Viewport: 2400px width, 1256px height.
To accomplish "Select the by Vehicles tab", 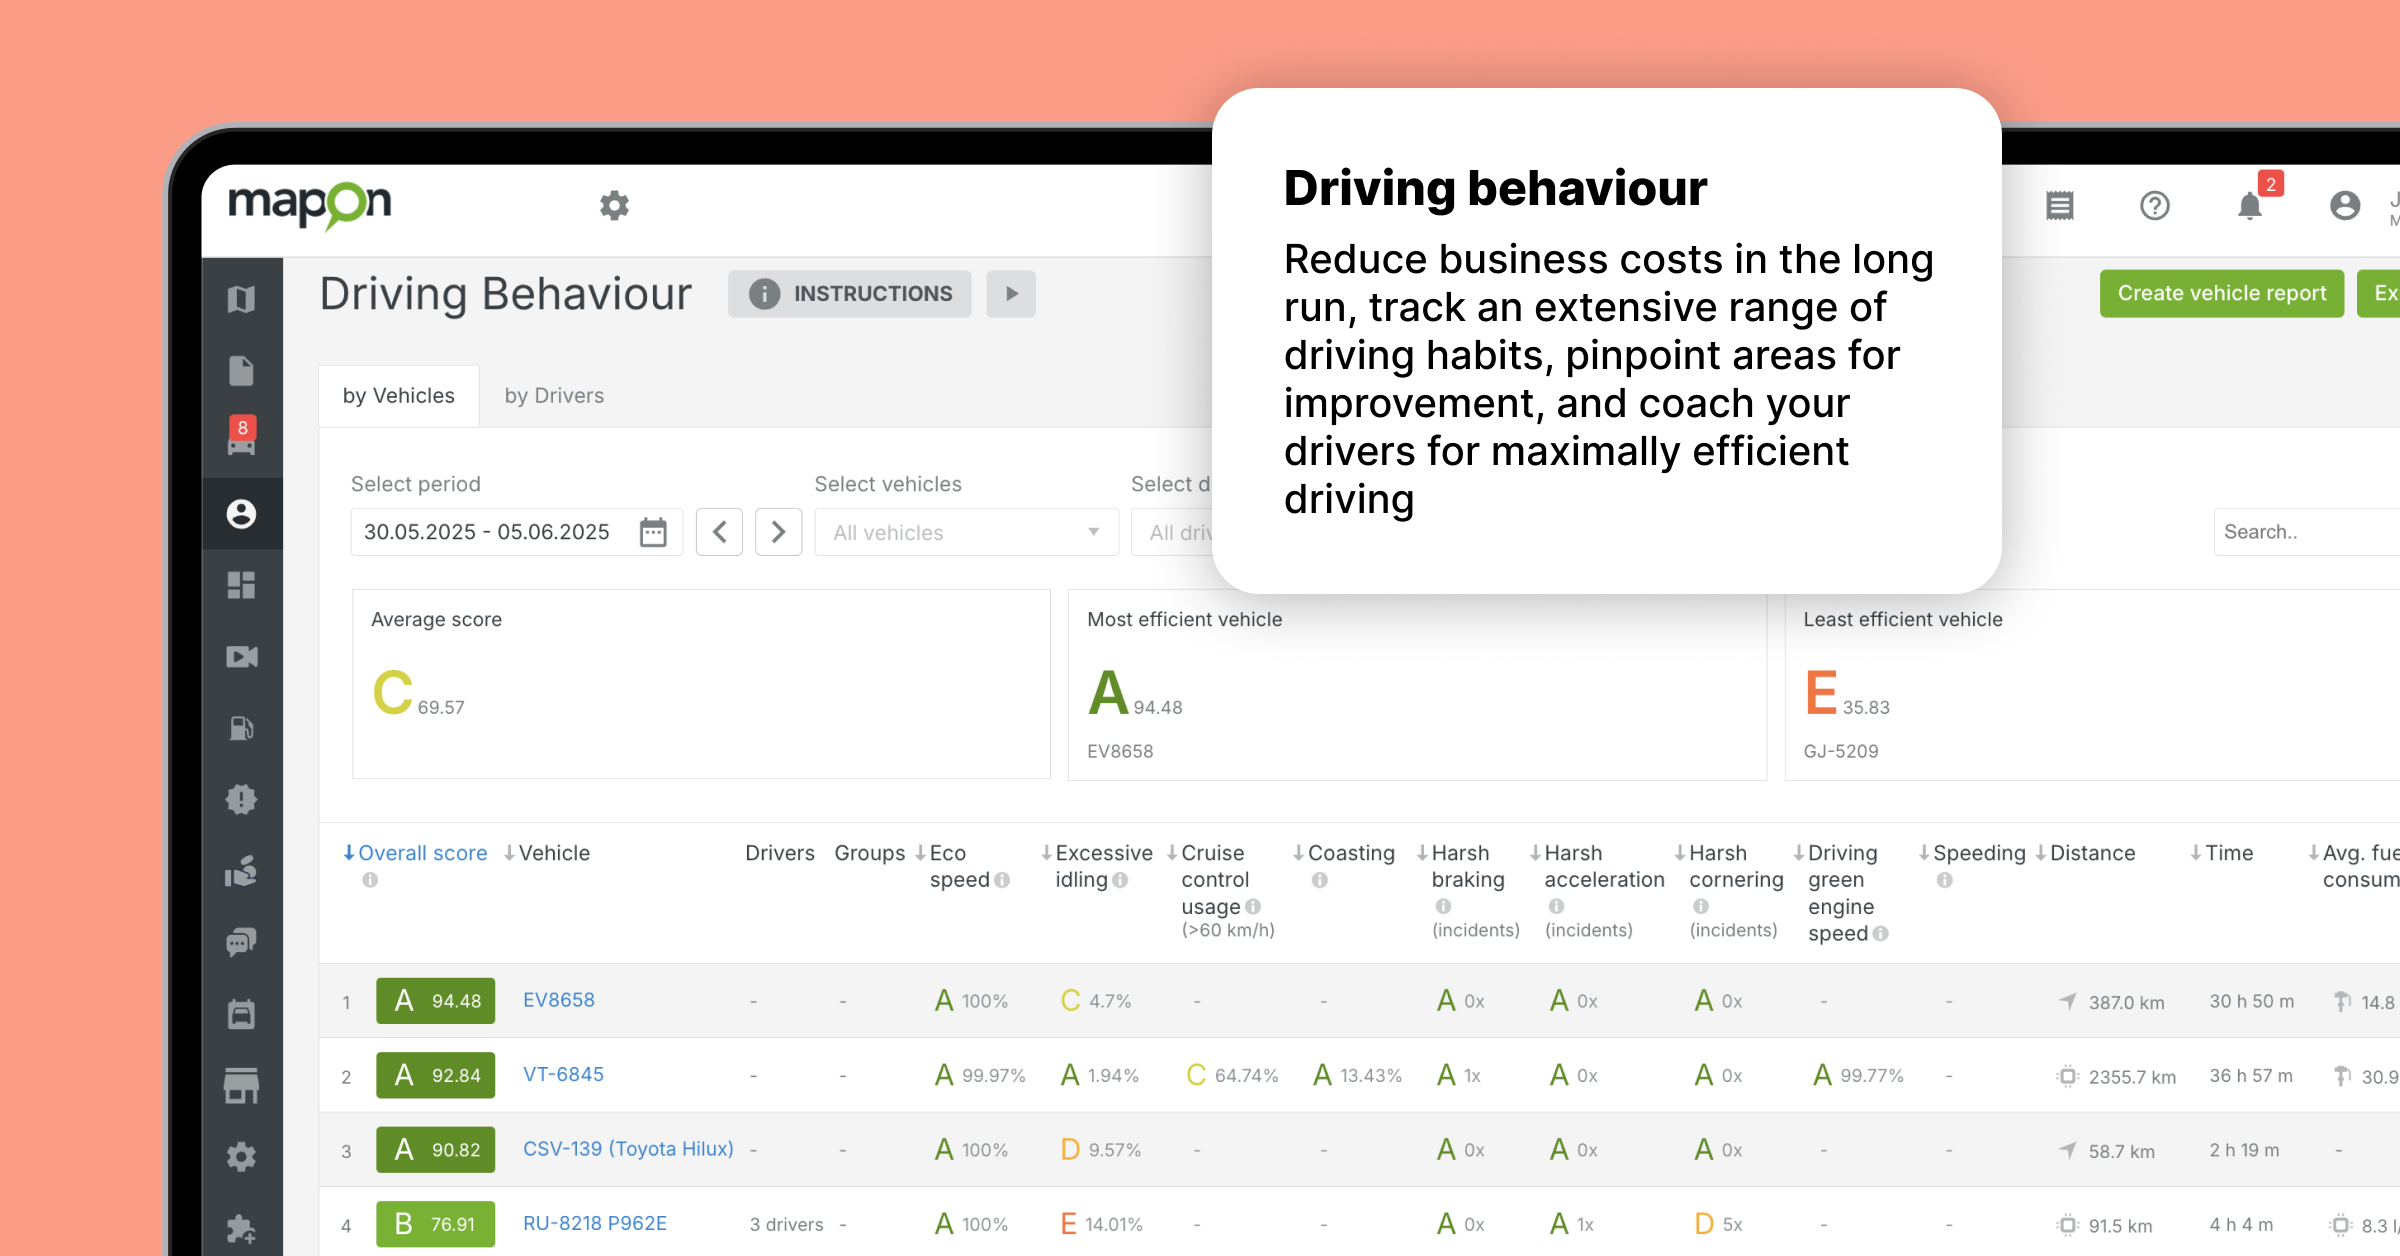I will click(398, 396).
